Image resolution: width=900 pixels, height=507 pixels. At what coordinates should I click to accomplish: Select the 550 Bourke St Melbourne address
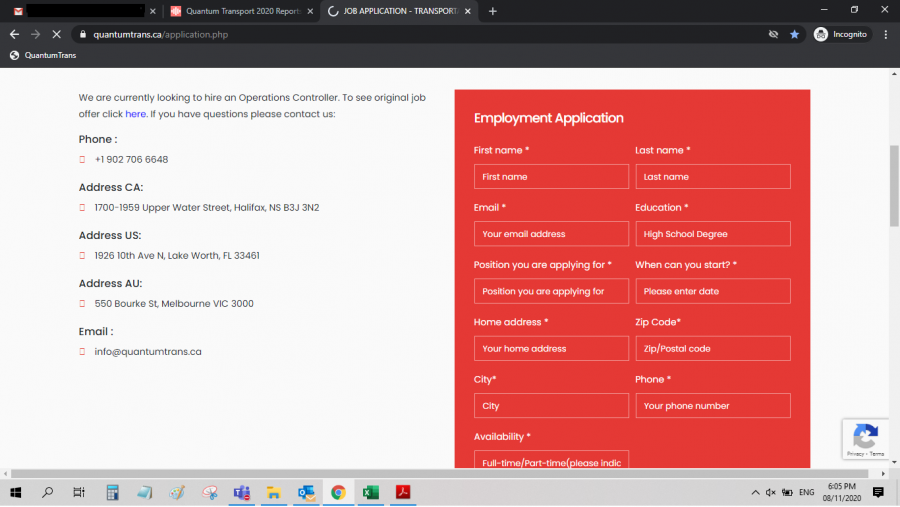coord(174,303)
